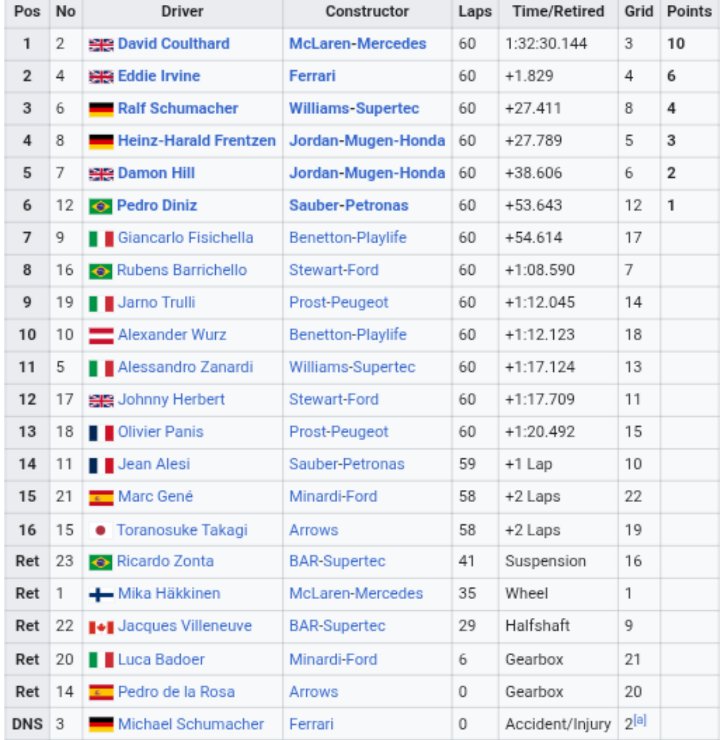The height and width of the screenshot is (740, 720).
Task: Click the Constructor column header
Action: [367, 12]
